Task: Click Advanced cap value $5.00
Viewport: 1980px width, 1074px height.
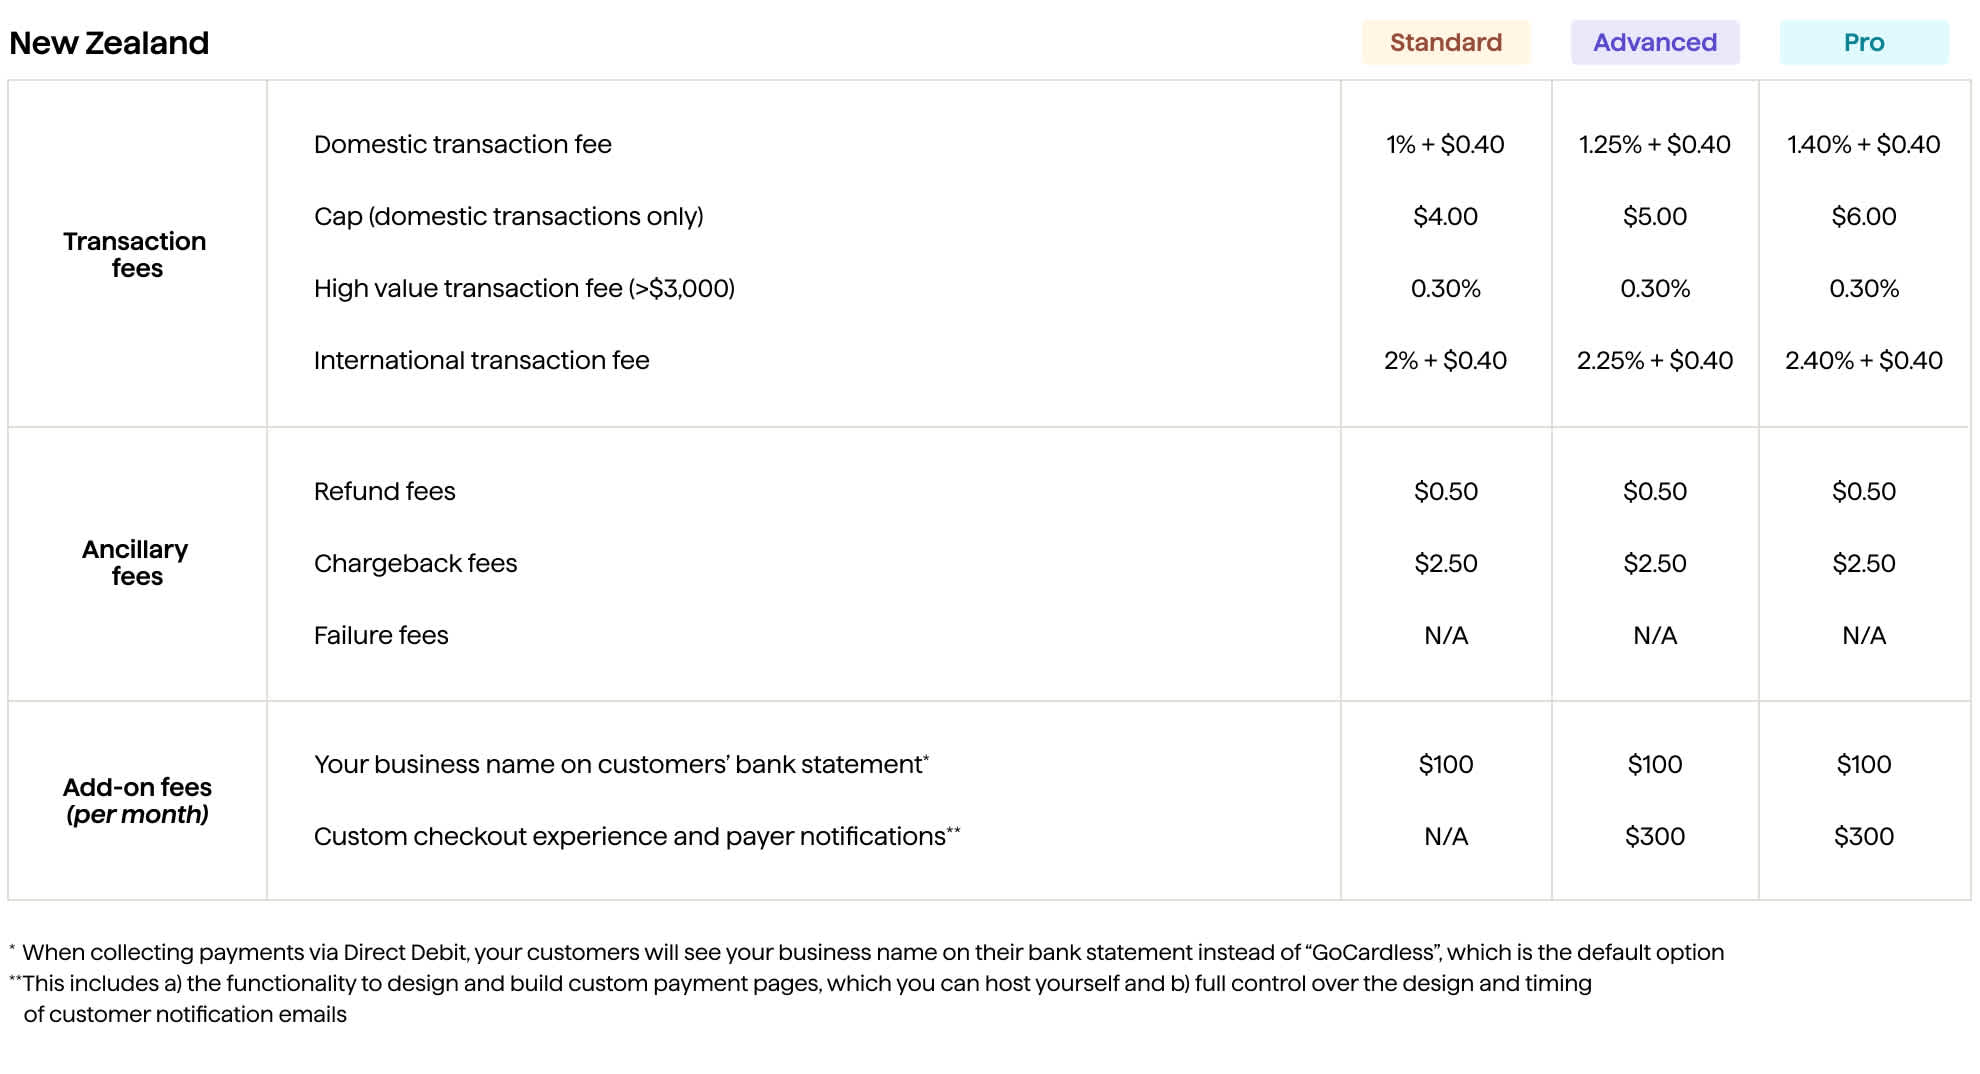Action: click(x=1654, y=217)
